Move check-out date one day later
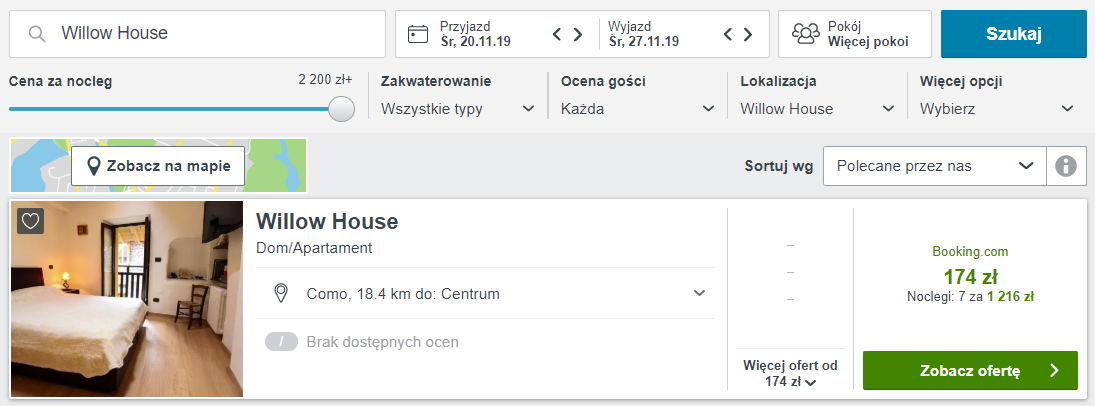The image size is (1095, 406). (x=748, y=34)
